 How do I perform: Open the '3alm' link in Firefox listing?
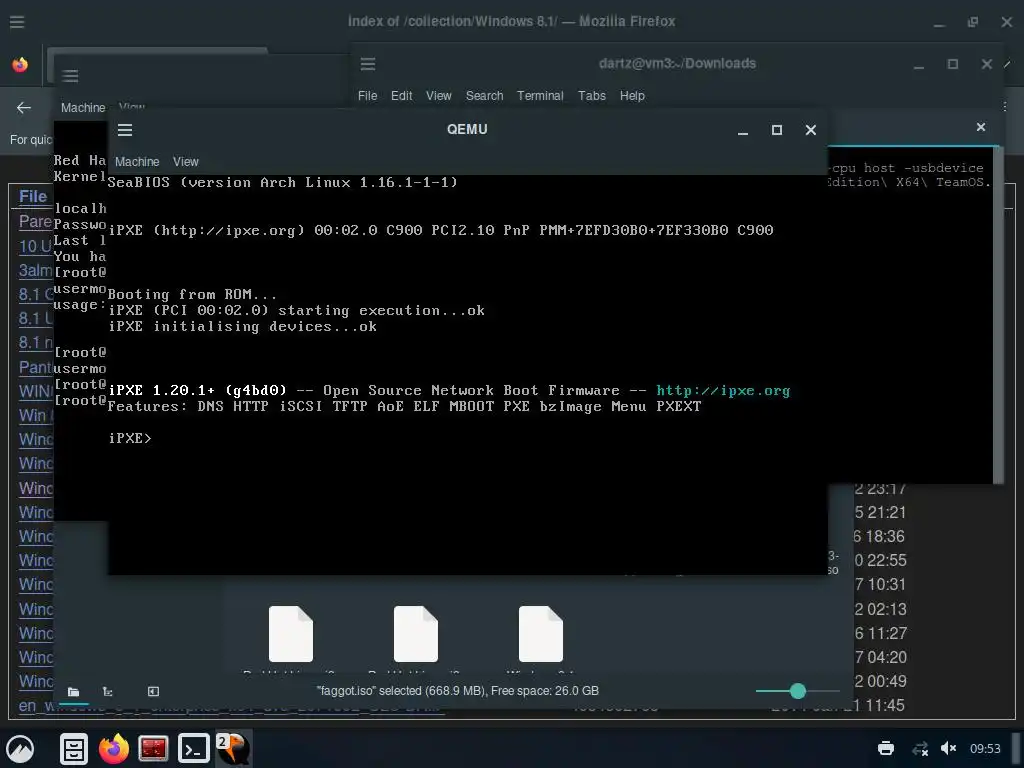point(35,270)
